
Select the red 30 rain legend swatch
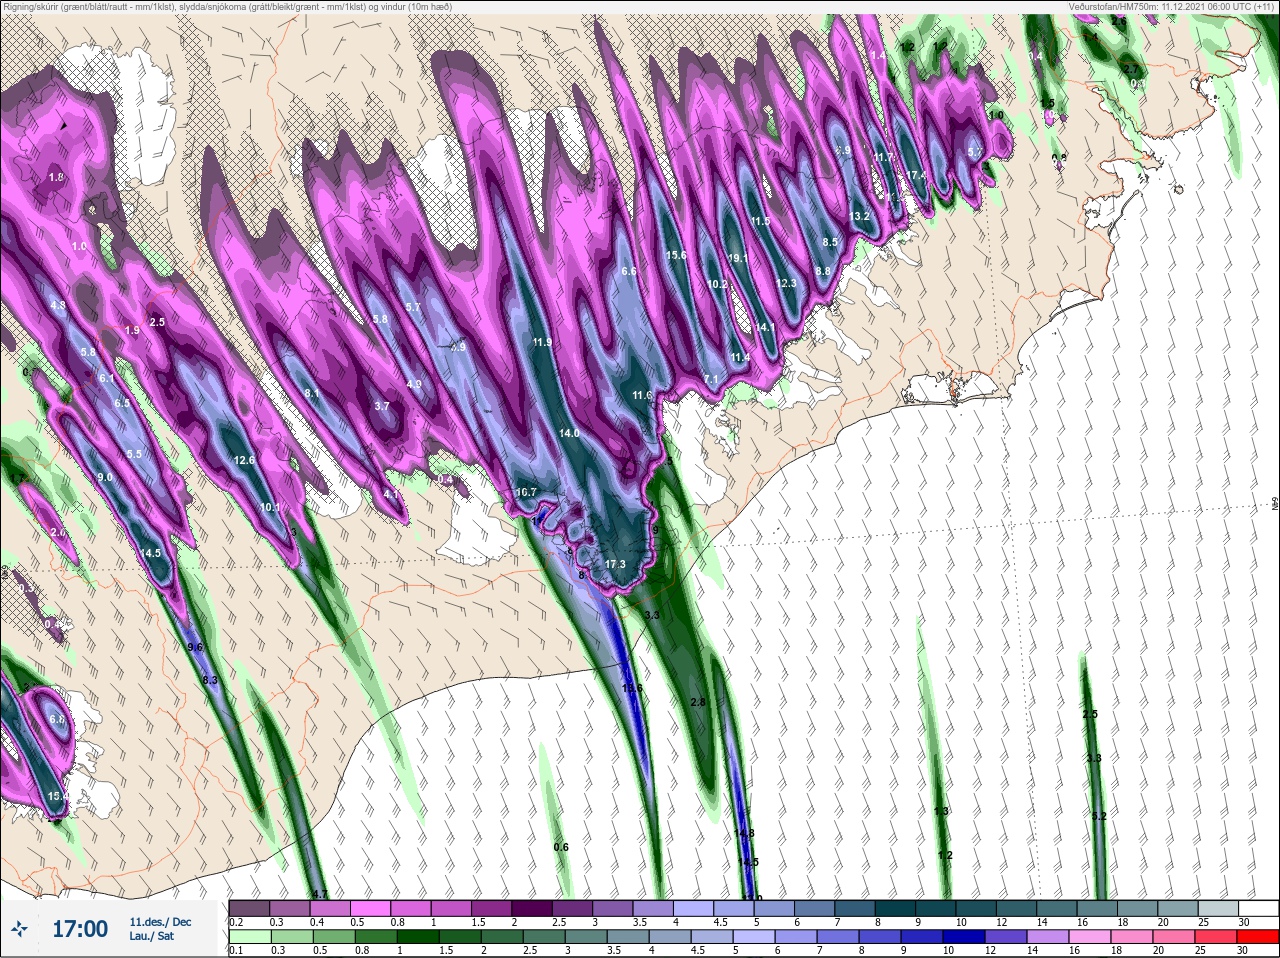(1257, 937)
